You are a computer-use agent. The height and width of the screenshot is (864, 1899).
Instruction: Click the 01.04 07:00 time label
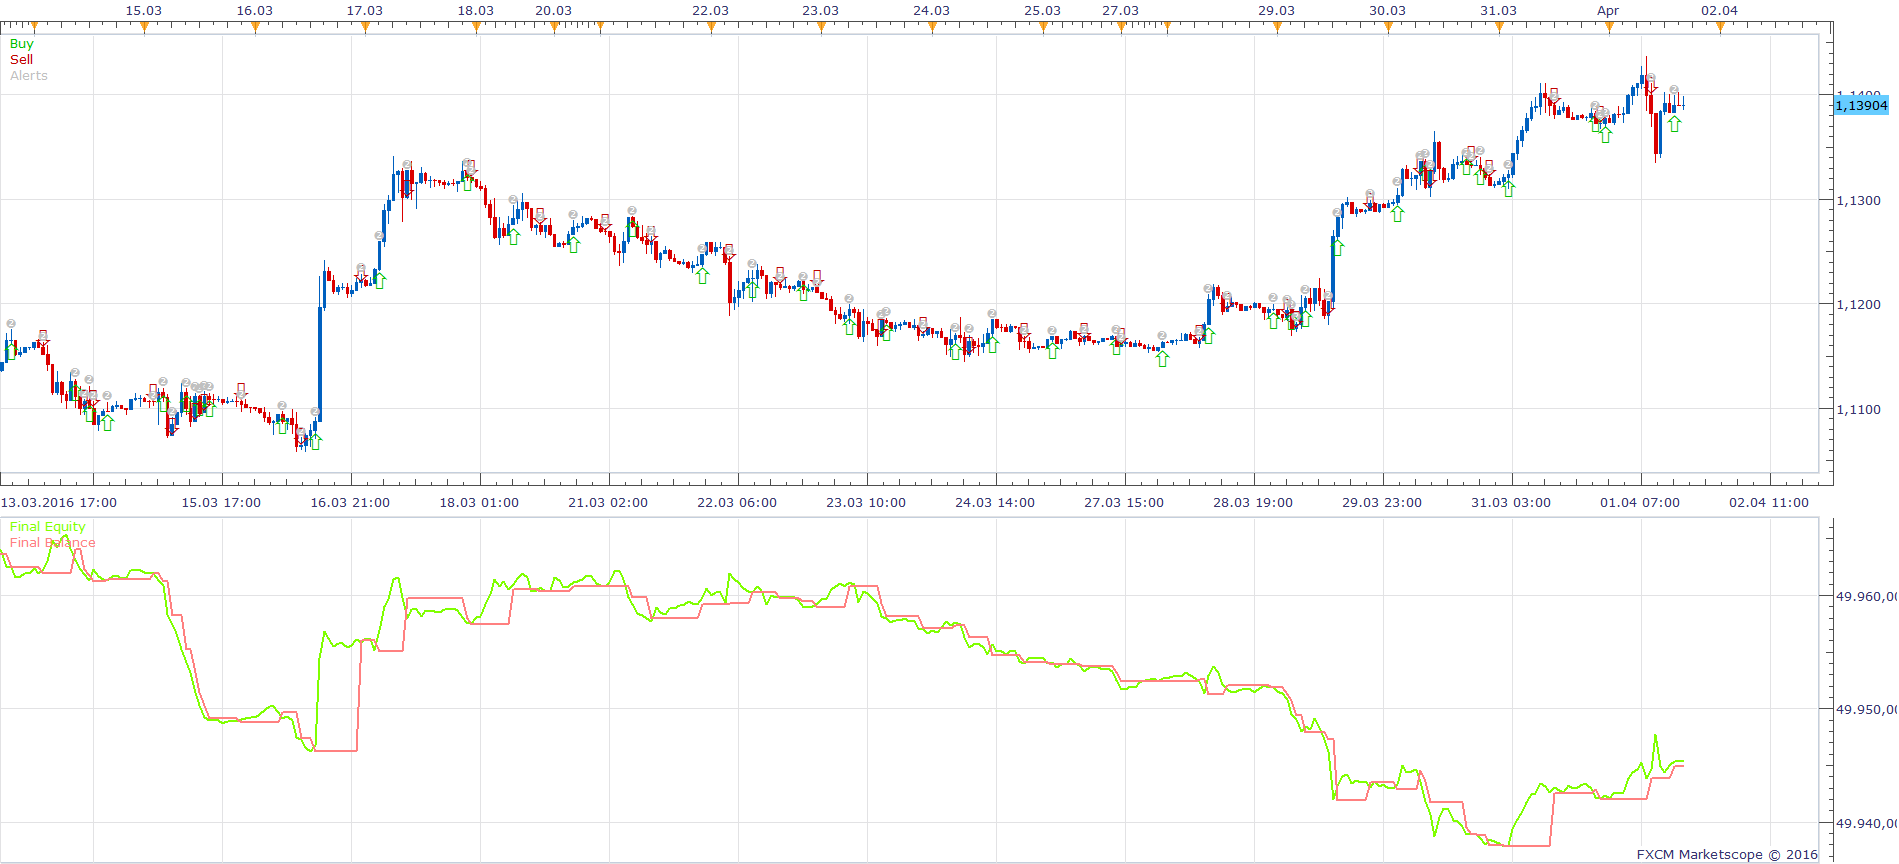click(x=1640, y=503)
